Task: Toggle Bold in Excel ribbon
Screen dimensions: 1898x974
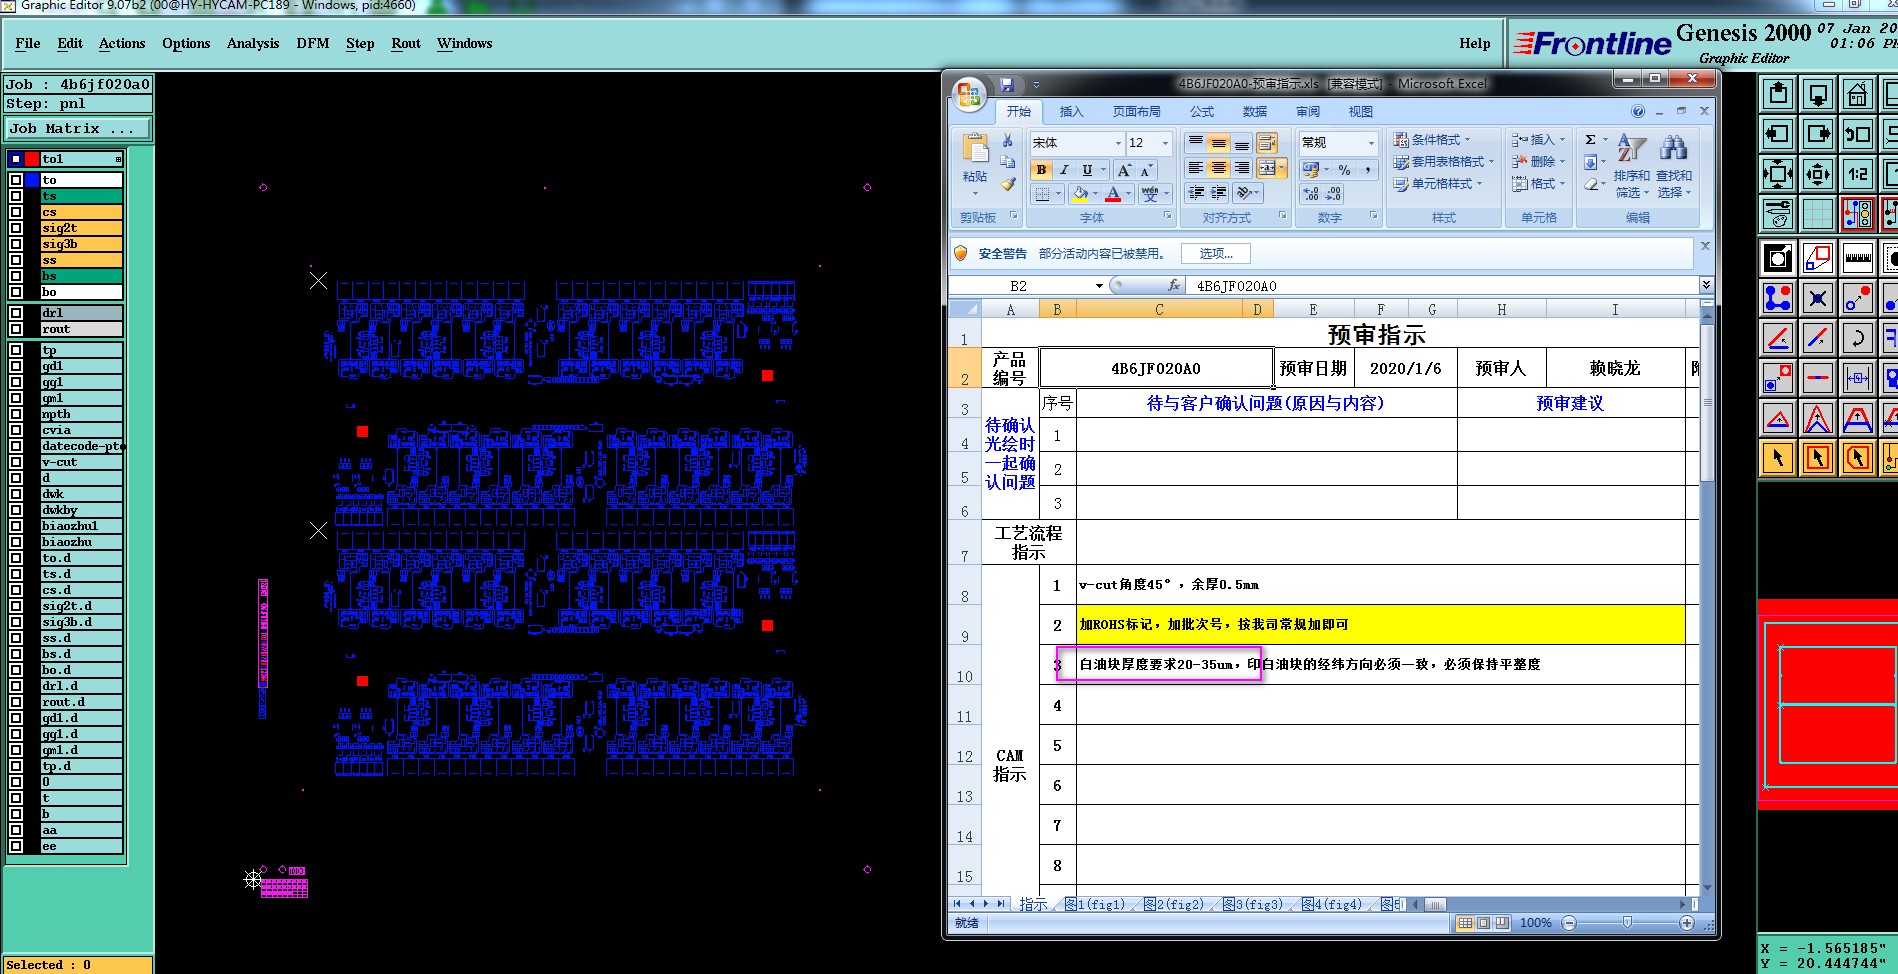Action: coord(1041,170)
